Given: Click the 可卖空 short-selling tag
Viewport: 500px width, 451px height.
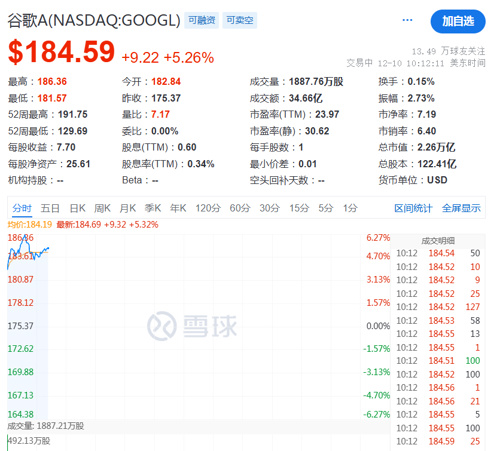Looking at the screenshot, I should [x=240, y=20].
